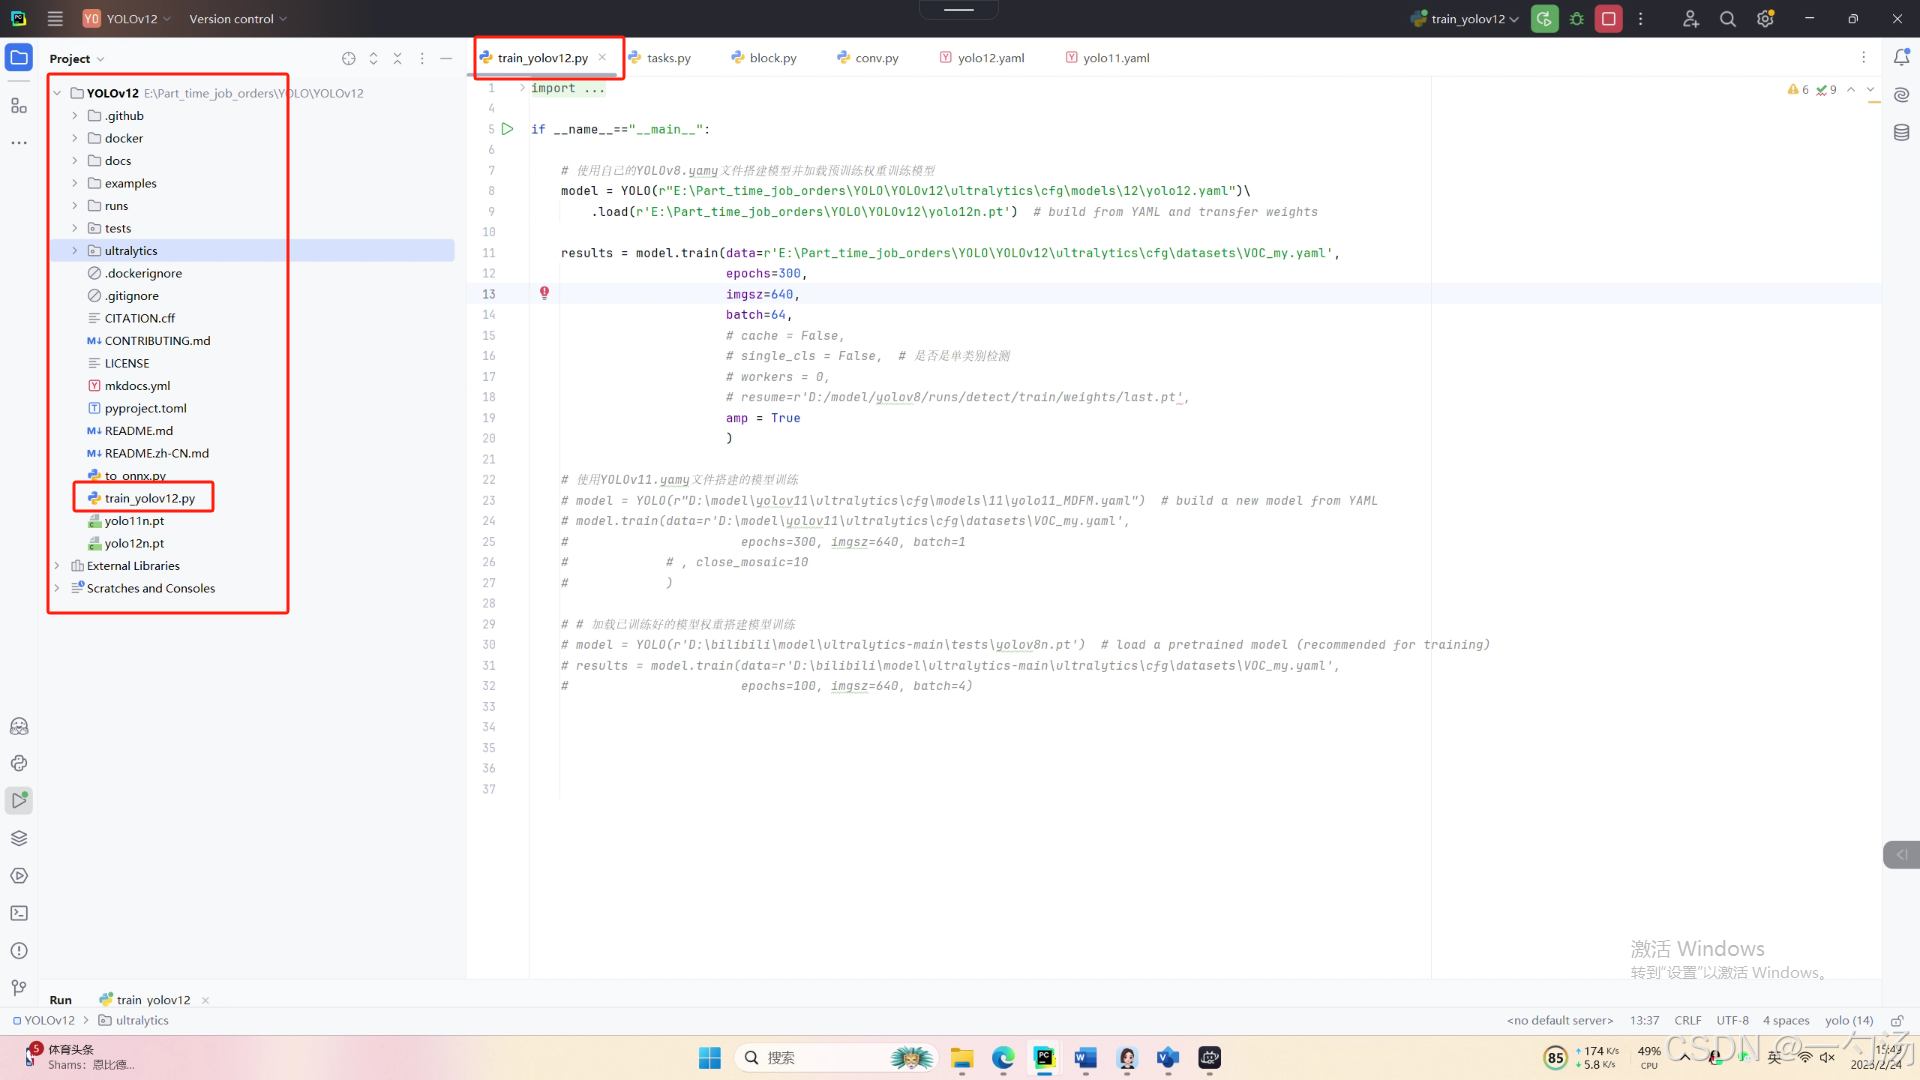Viewport: 1920px width, 1080px height.
Task: Expand External Libraries node
Action: click(x=57, y=566)
